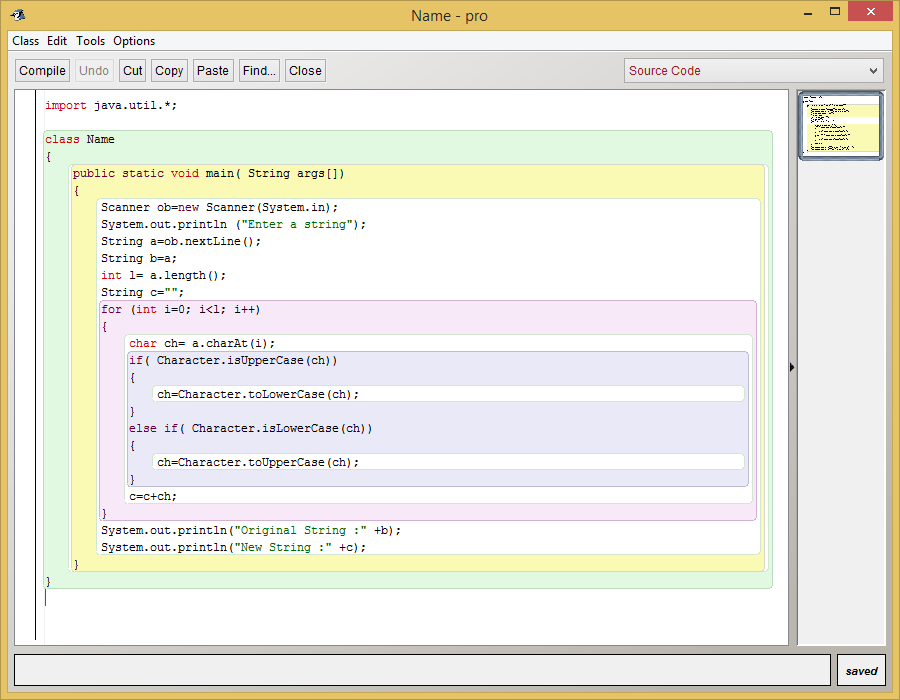The image size is (900, 700).
Task: Open the Find dialog
Action: (x=259, y=70)
